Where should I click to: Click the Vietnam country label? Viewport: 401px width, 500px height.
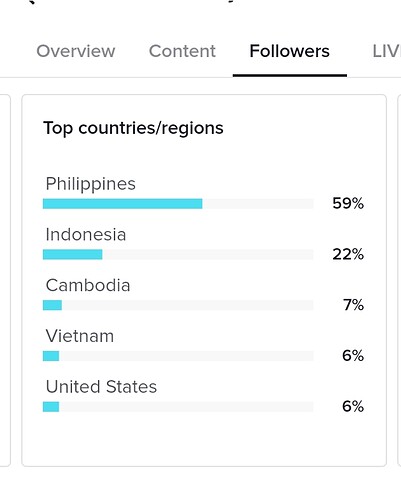[80, 336]
